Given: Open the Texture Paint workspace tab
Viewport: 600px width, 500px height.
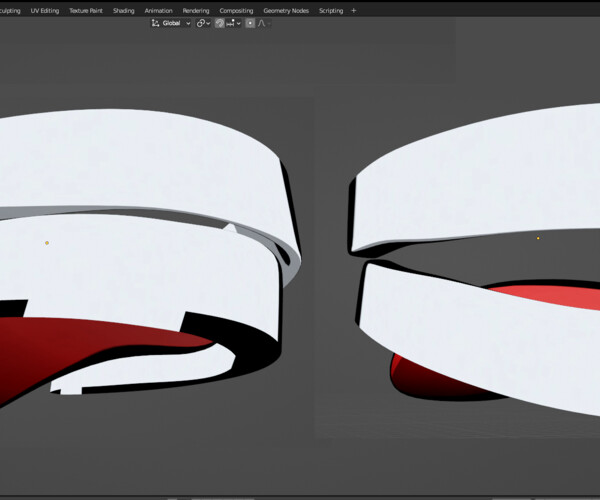Looking at the screenshot, I should 86,10.
